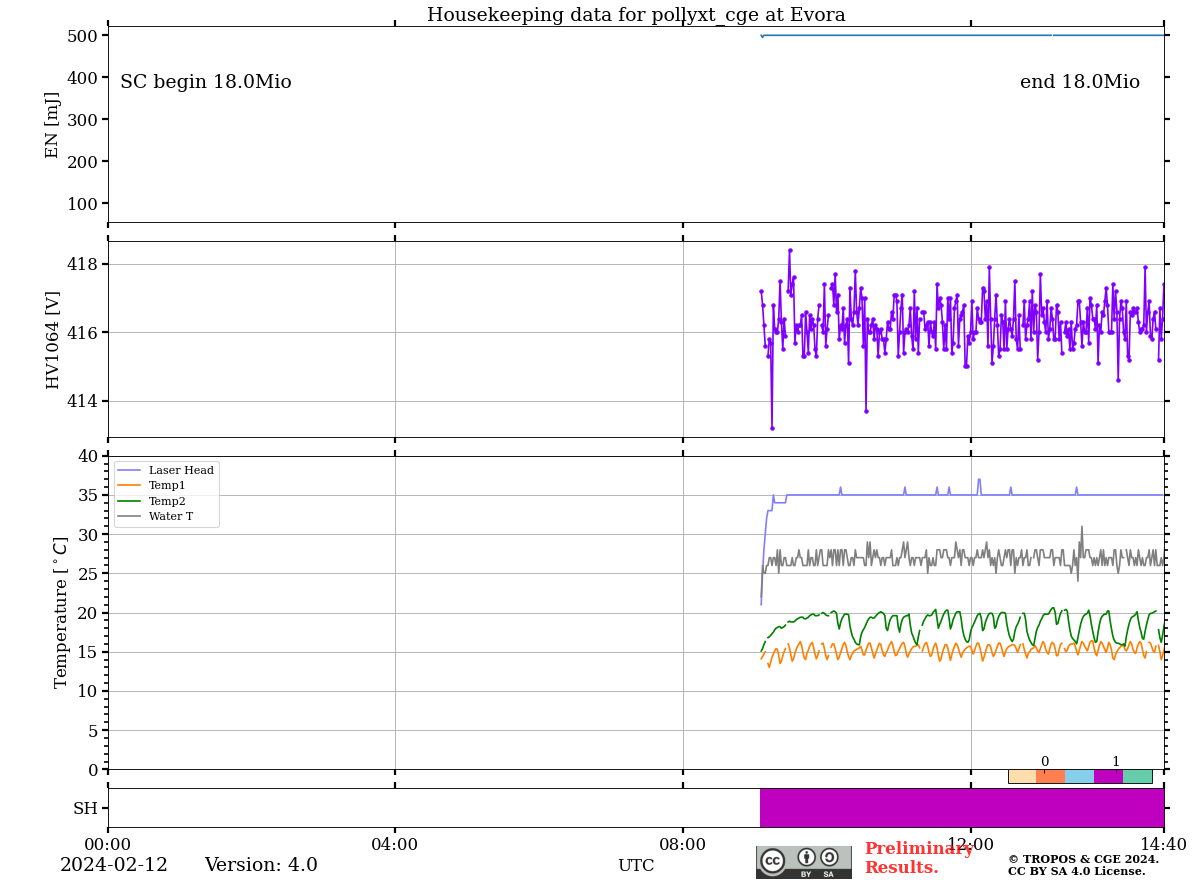Click the '00:00' time tick label
This screenshot has height=880, width=1200.
pos(108,845)
